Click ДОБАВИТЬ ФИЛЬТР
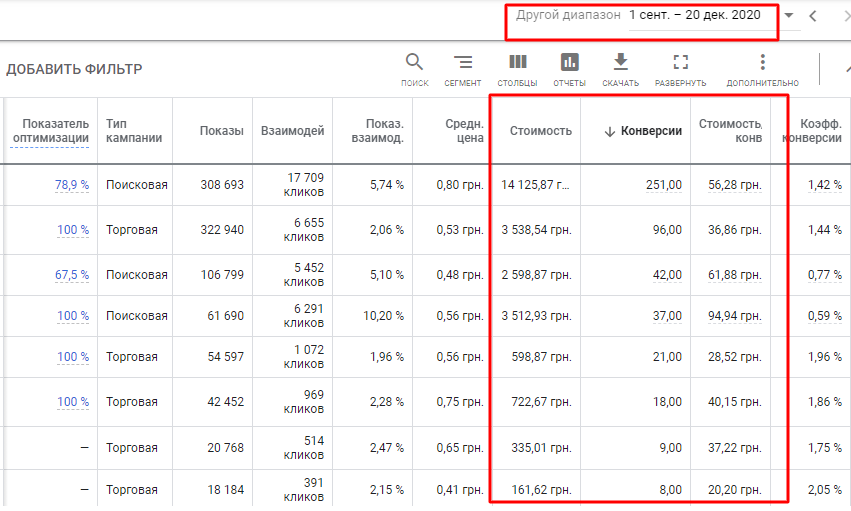The height and width of the screenshot is (511, 851). (74, 69)
